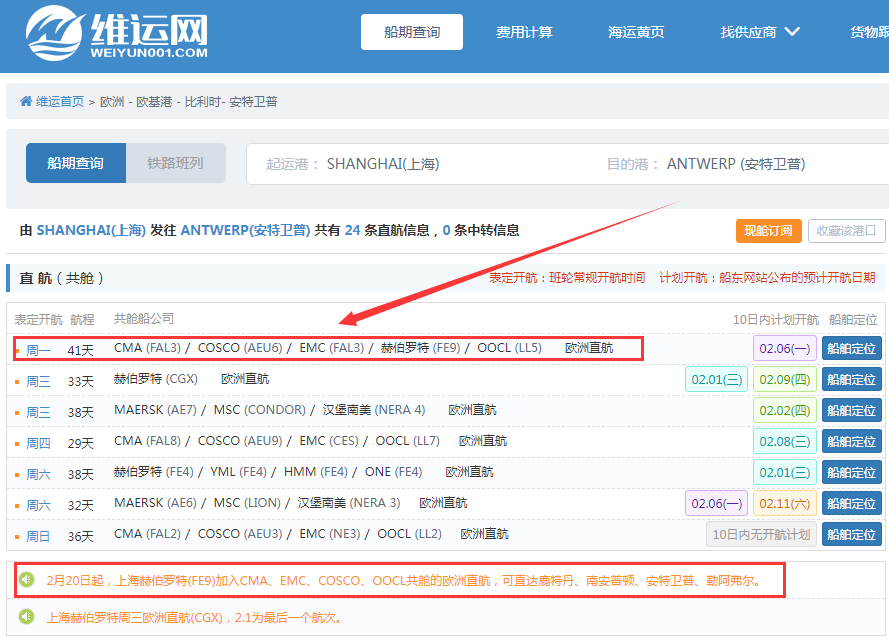Select the 船期查询 tab
Viewport: 889px width, 637px height.
(x=75, y=162)
